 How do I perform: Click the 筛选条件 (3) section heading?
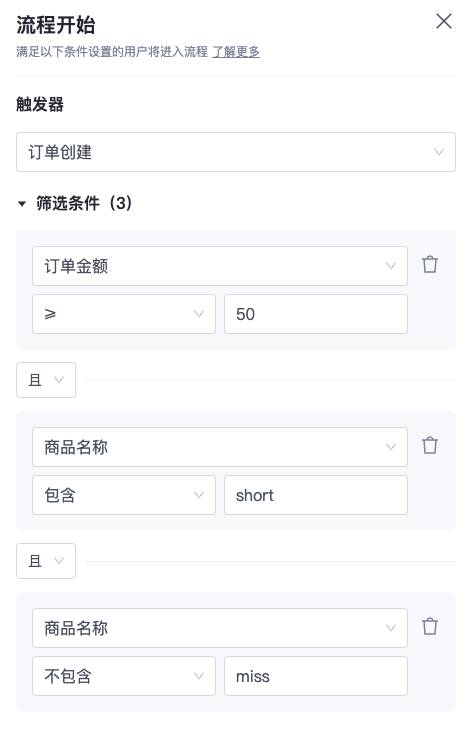84,203
